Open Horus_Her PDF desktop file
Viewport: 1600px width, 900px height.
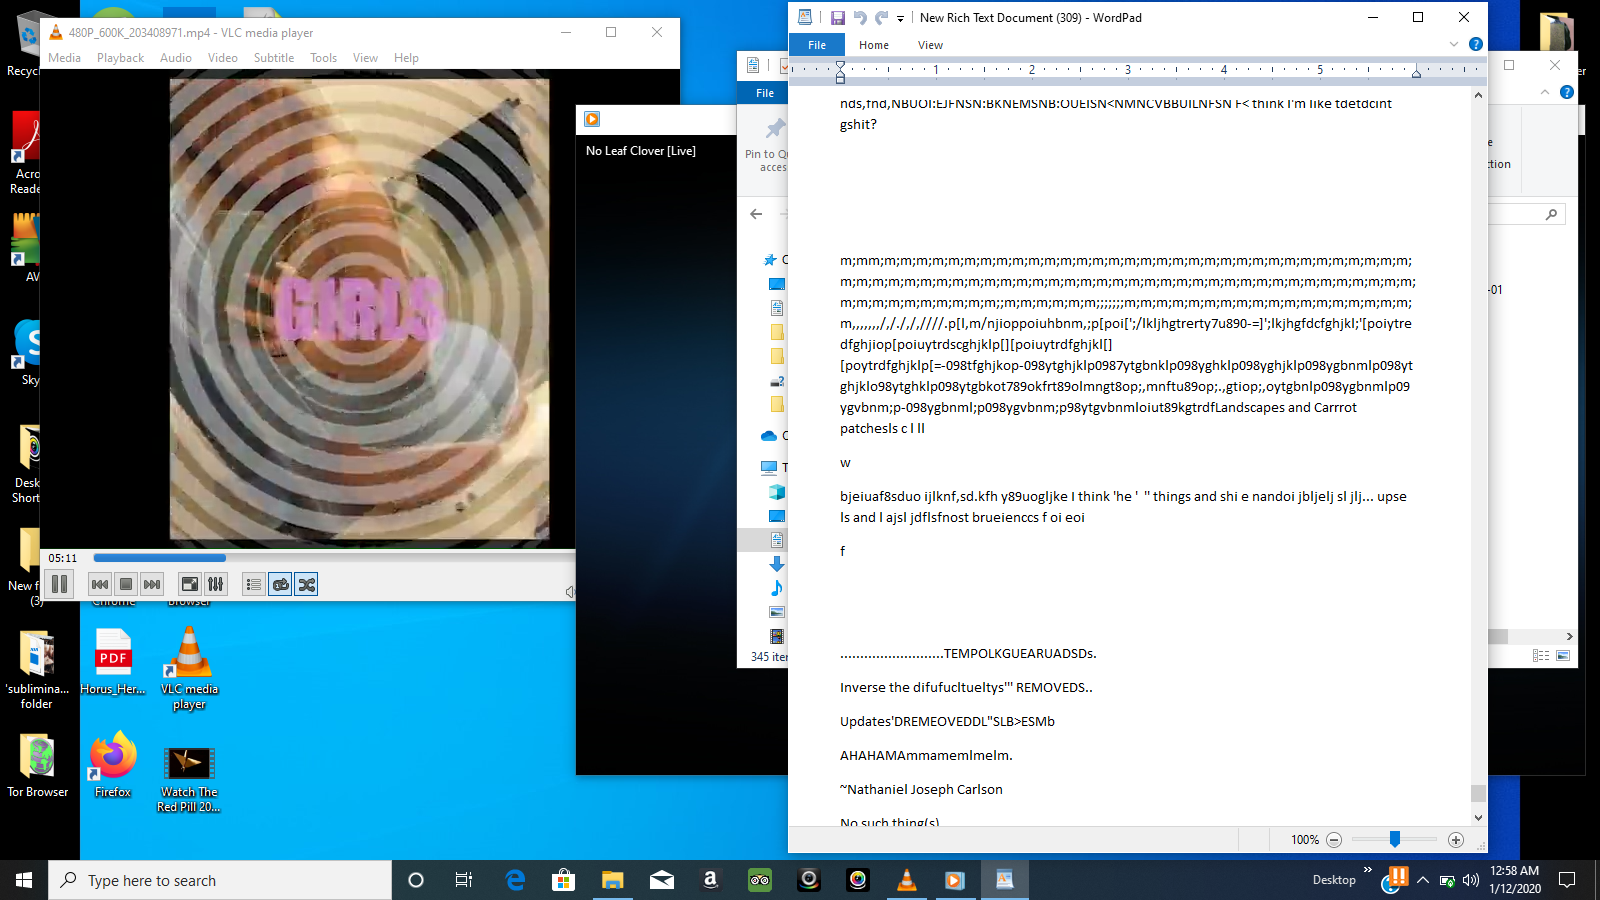pos(113,661)
